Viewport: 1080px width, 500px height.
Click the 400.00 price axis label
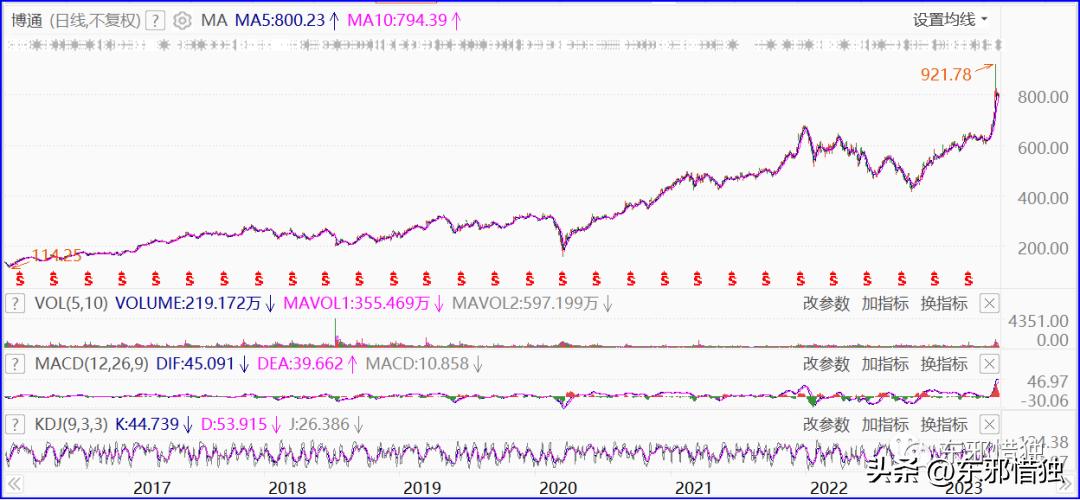tap(1041, 198)
